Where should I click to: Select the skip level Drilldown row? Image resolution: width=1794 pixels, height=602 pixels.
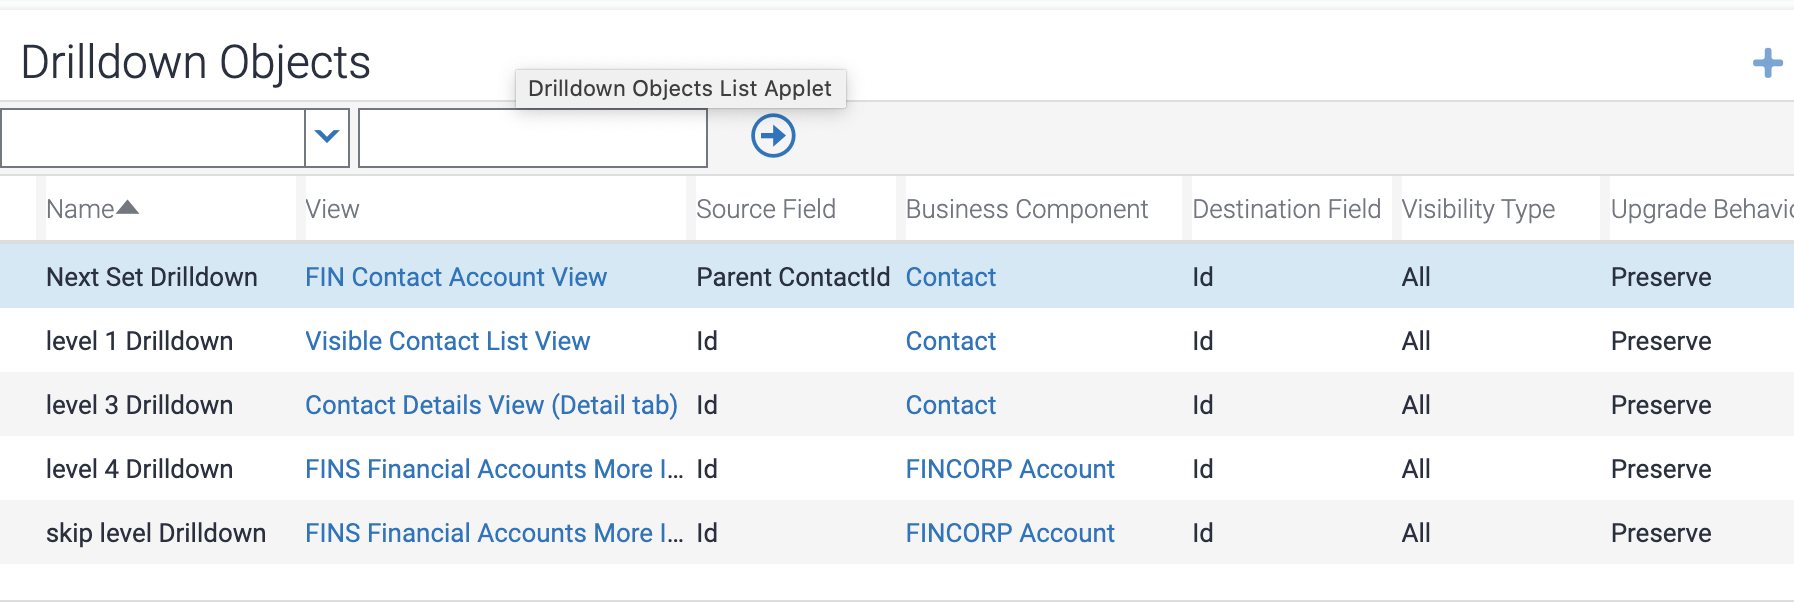tap(156, 533)
